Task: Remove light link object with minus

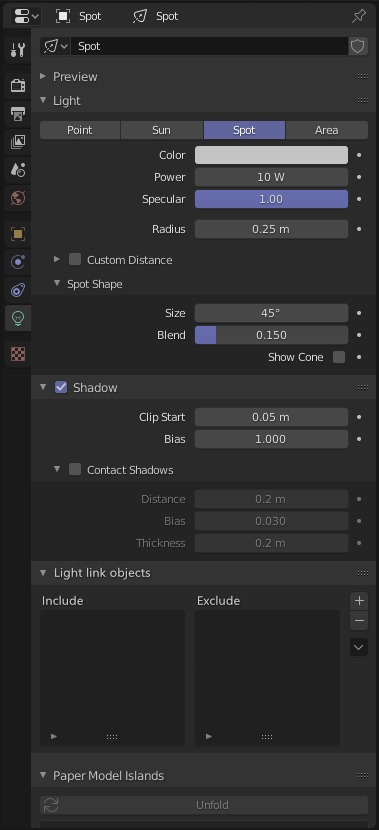Action: (359, 620)
